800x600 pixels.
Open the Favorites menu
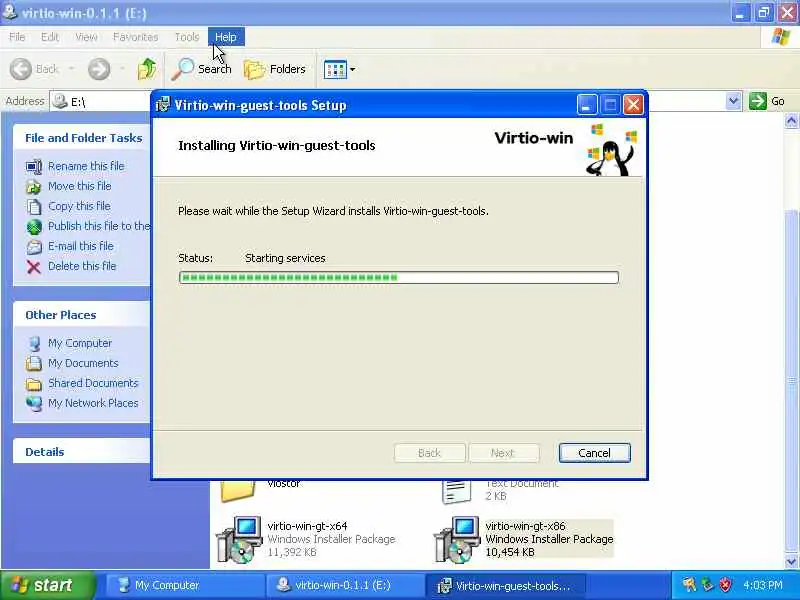[135, 37]
